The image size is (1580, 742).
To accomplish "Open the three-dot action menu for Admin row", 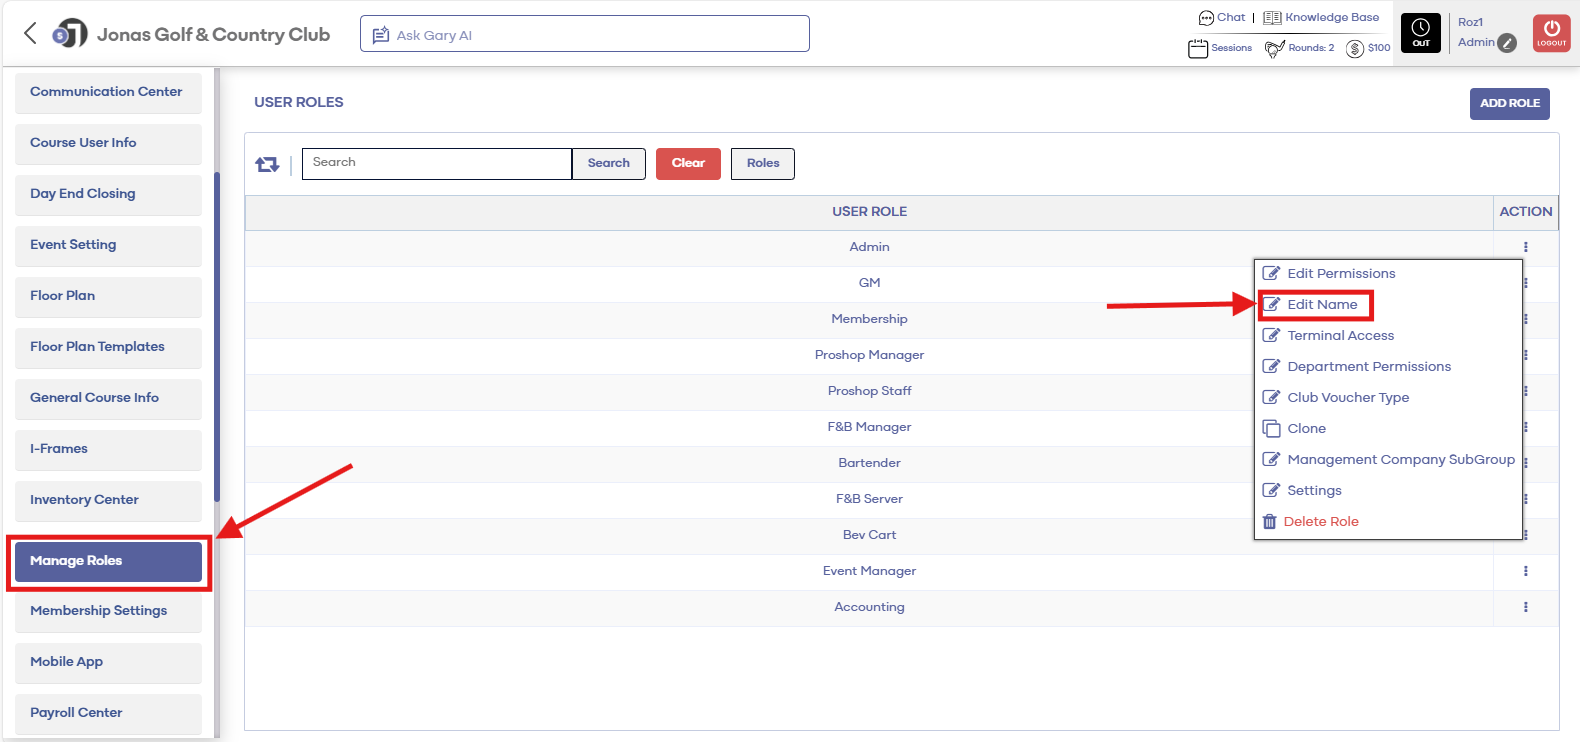I will [1526, 247].
